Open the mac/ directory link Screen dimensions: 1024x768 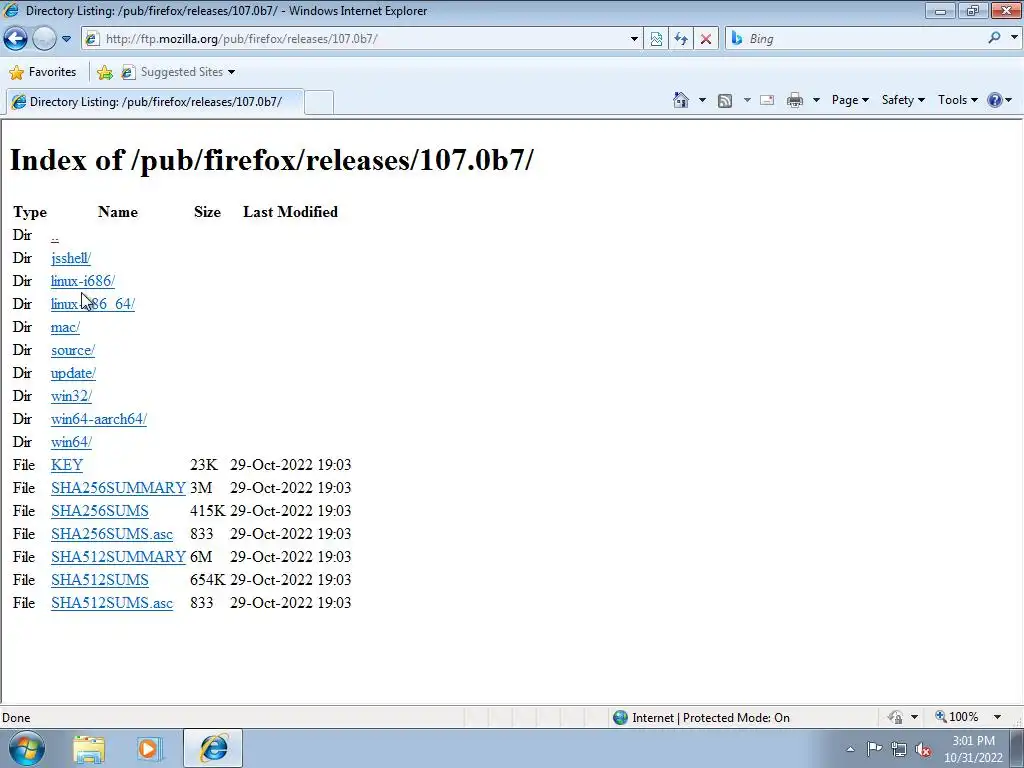click(x=65, y=327)
